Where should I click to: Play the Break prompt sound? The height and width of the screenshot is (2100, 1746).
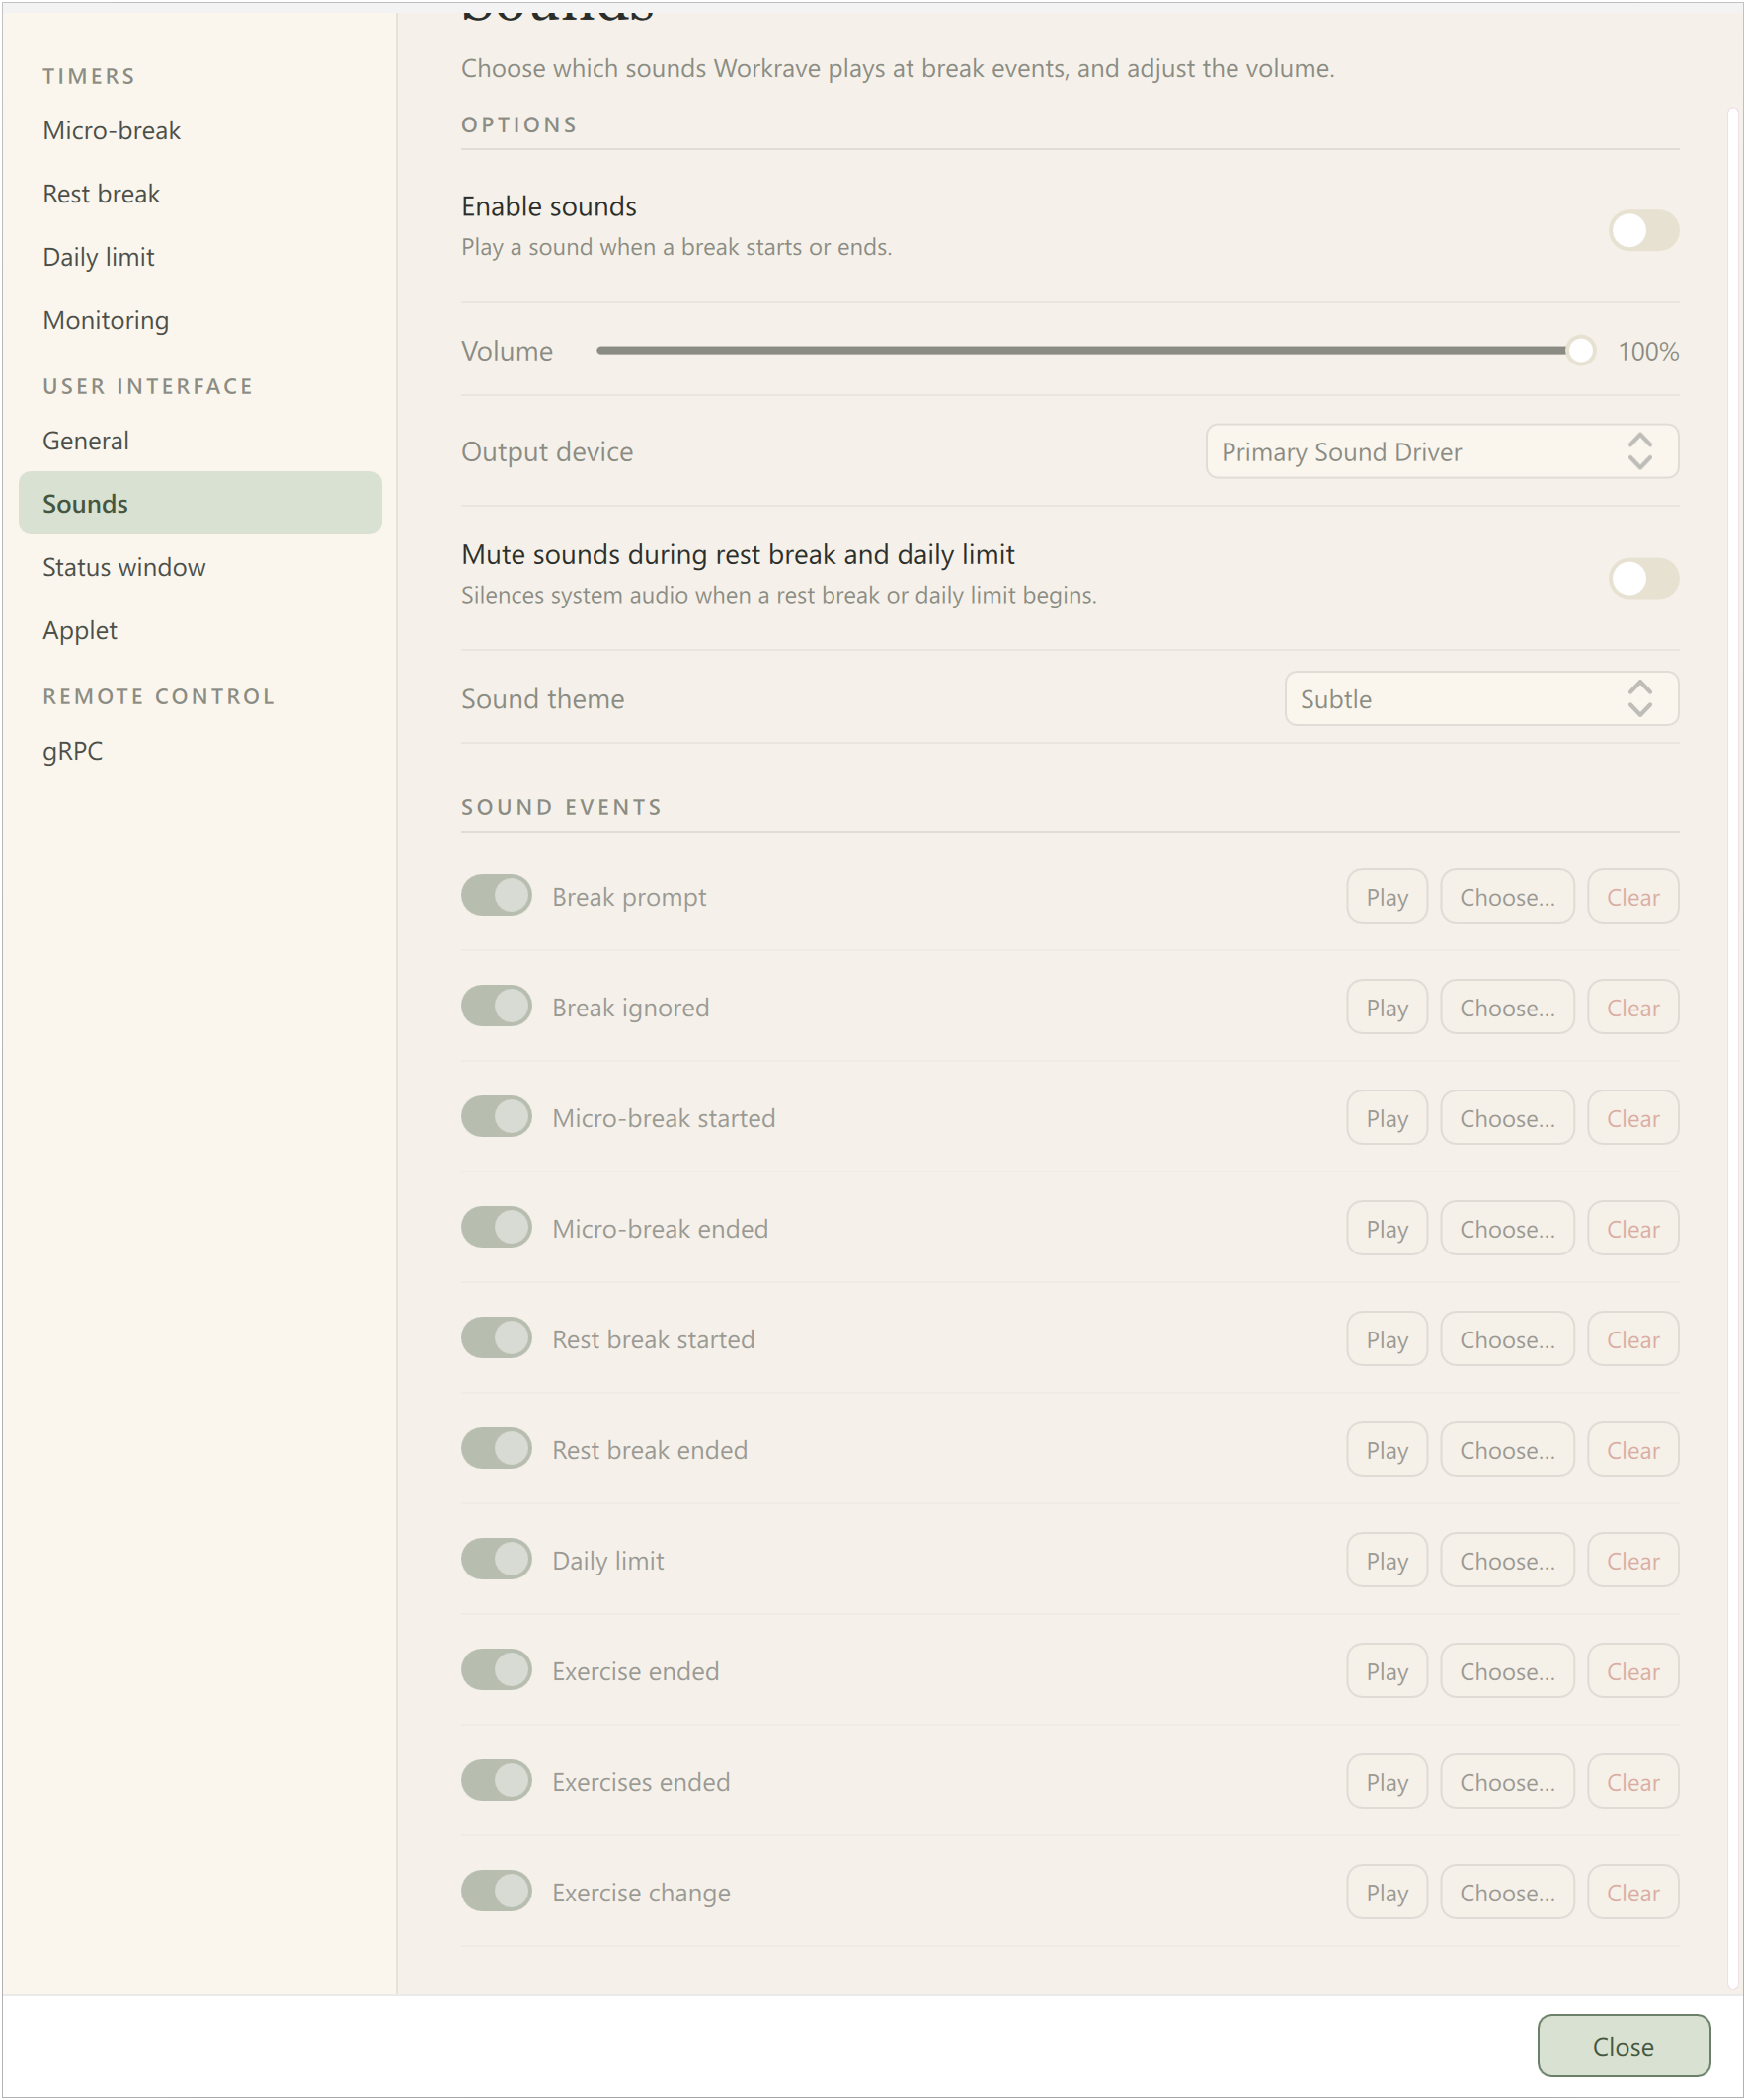(x=1387, y=897)
